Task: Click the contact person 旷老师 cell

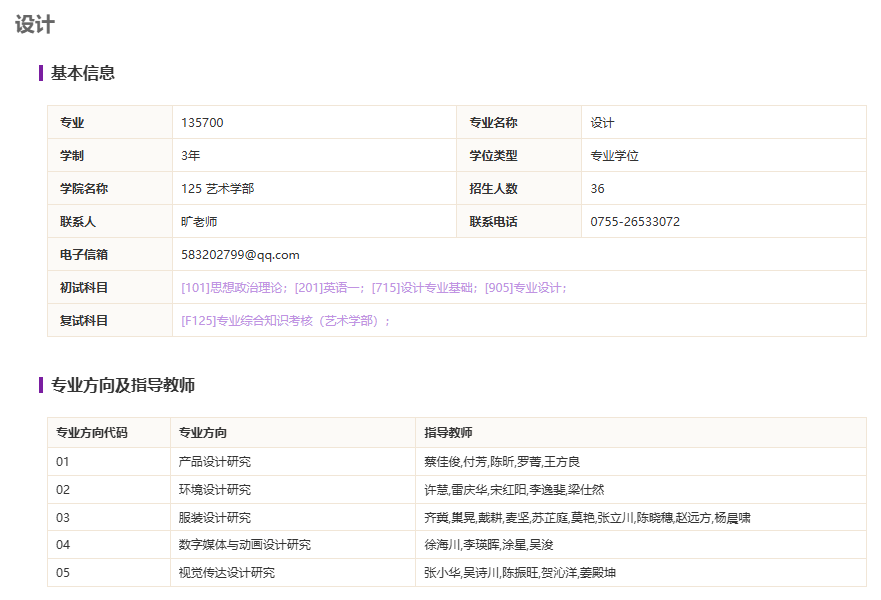Action: (x=199, y=222)
